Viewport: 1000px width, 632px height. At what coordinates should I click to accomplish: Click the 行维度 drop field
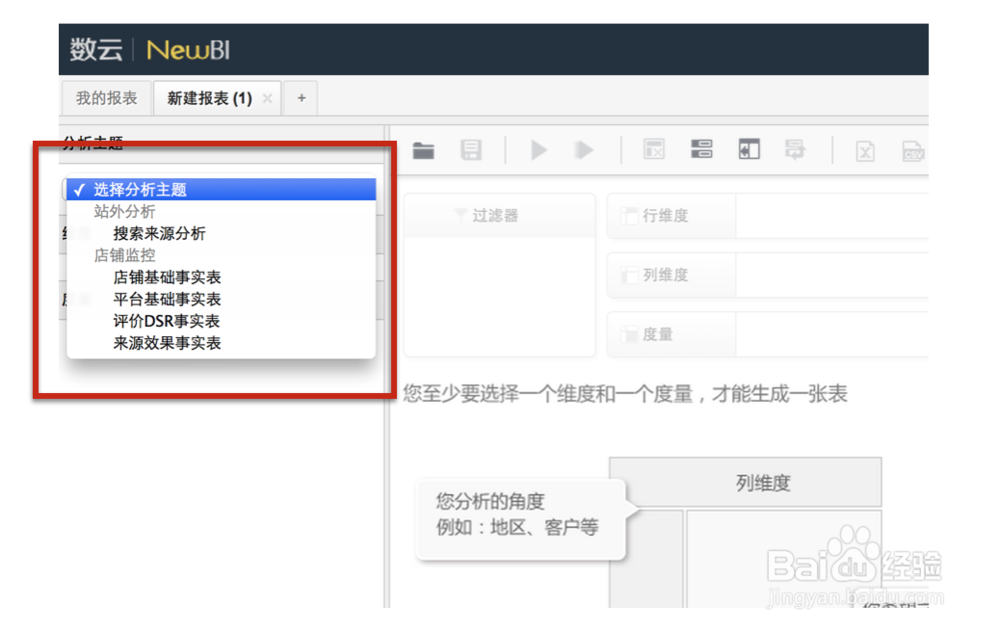(x=832, y=216)
